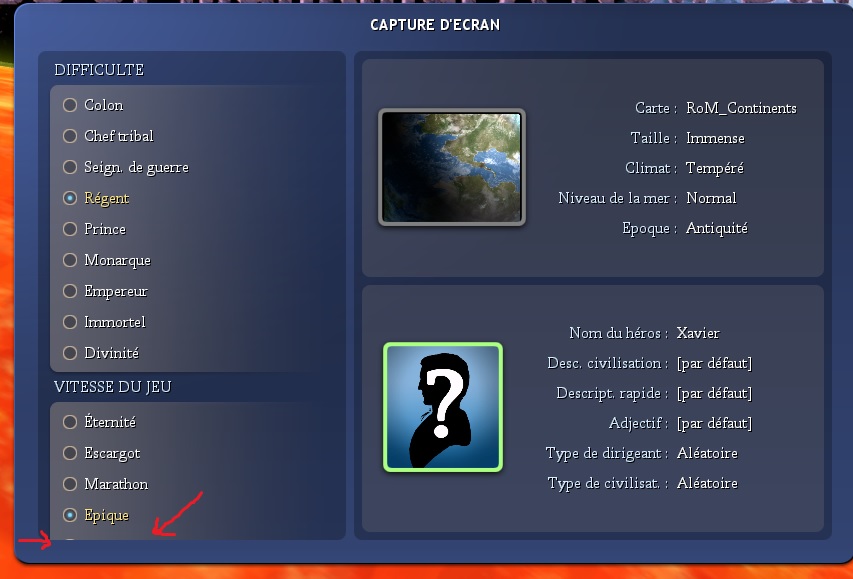Image resolution: width=853 pixels, height=579 pixels.
Task: Click the unknown leader portrait icon
Action: [443, 406]
